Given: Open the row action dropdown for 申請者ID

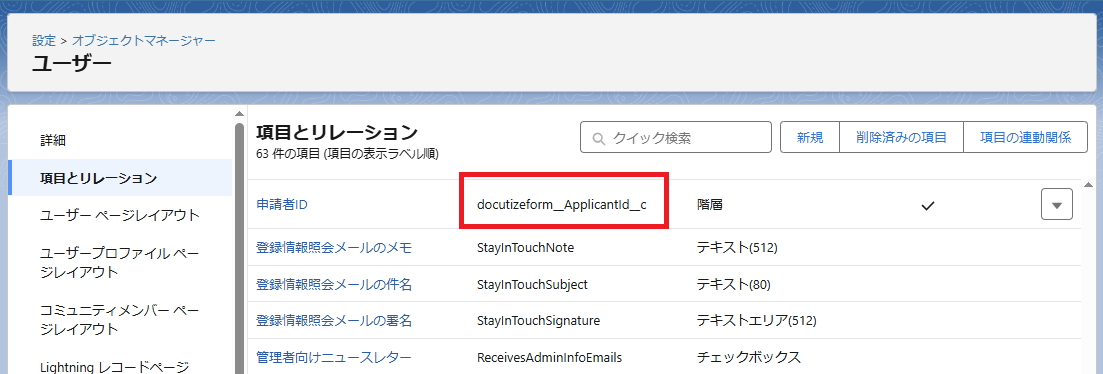Looking at the screenshot, I should (1057, 205).
